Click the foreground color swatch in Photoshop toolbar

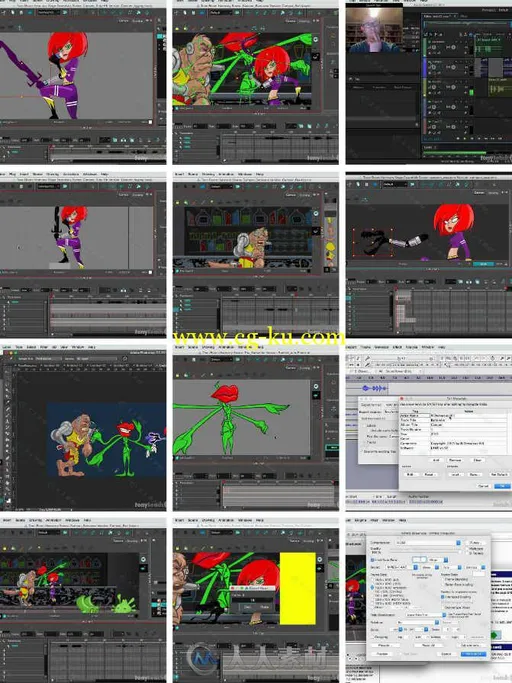[9, 500]
